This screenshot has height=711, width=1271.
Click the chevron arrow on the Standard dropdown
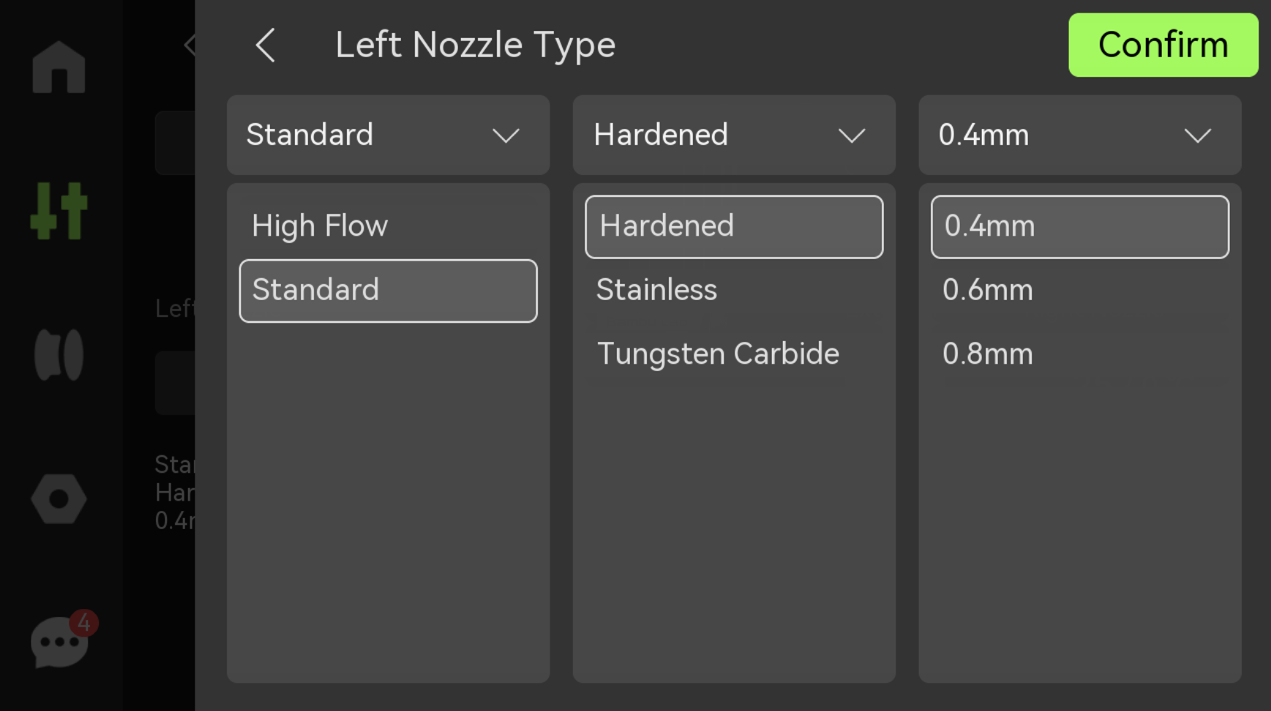coord(506,136)
